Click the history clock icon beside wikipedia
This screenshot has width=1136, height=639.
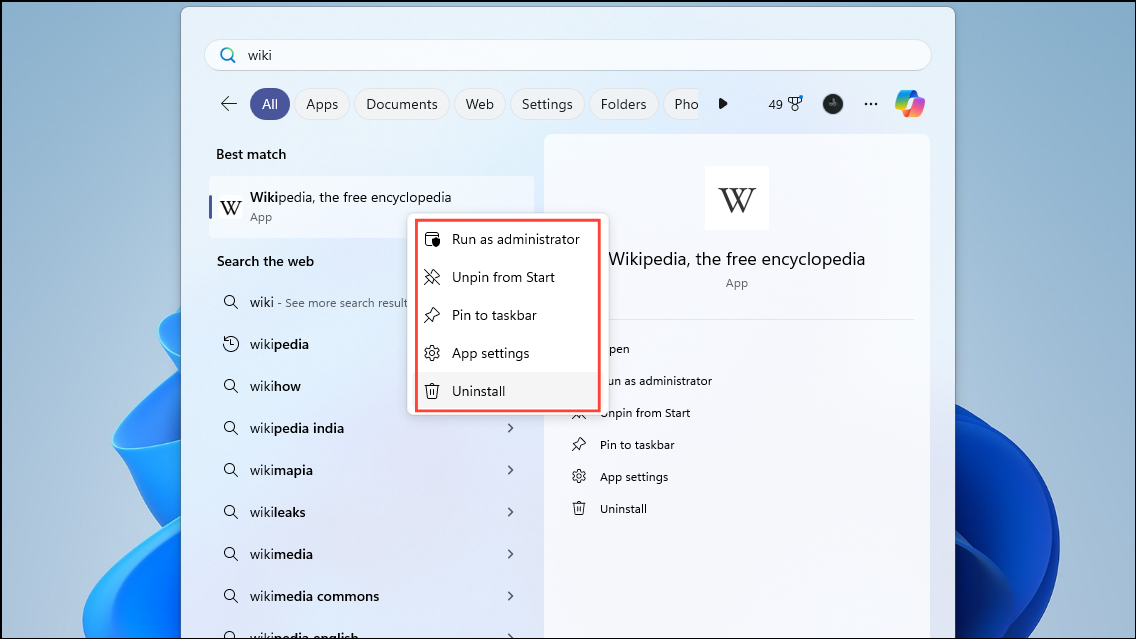[230, 344]
